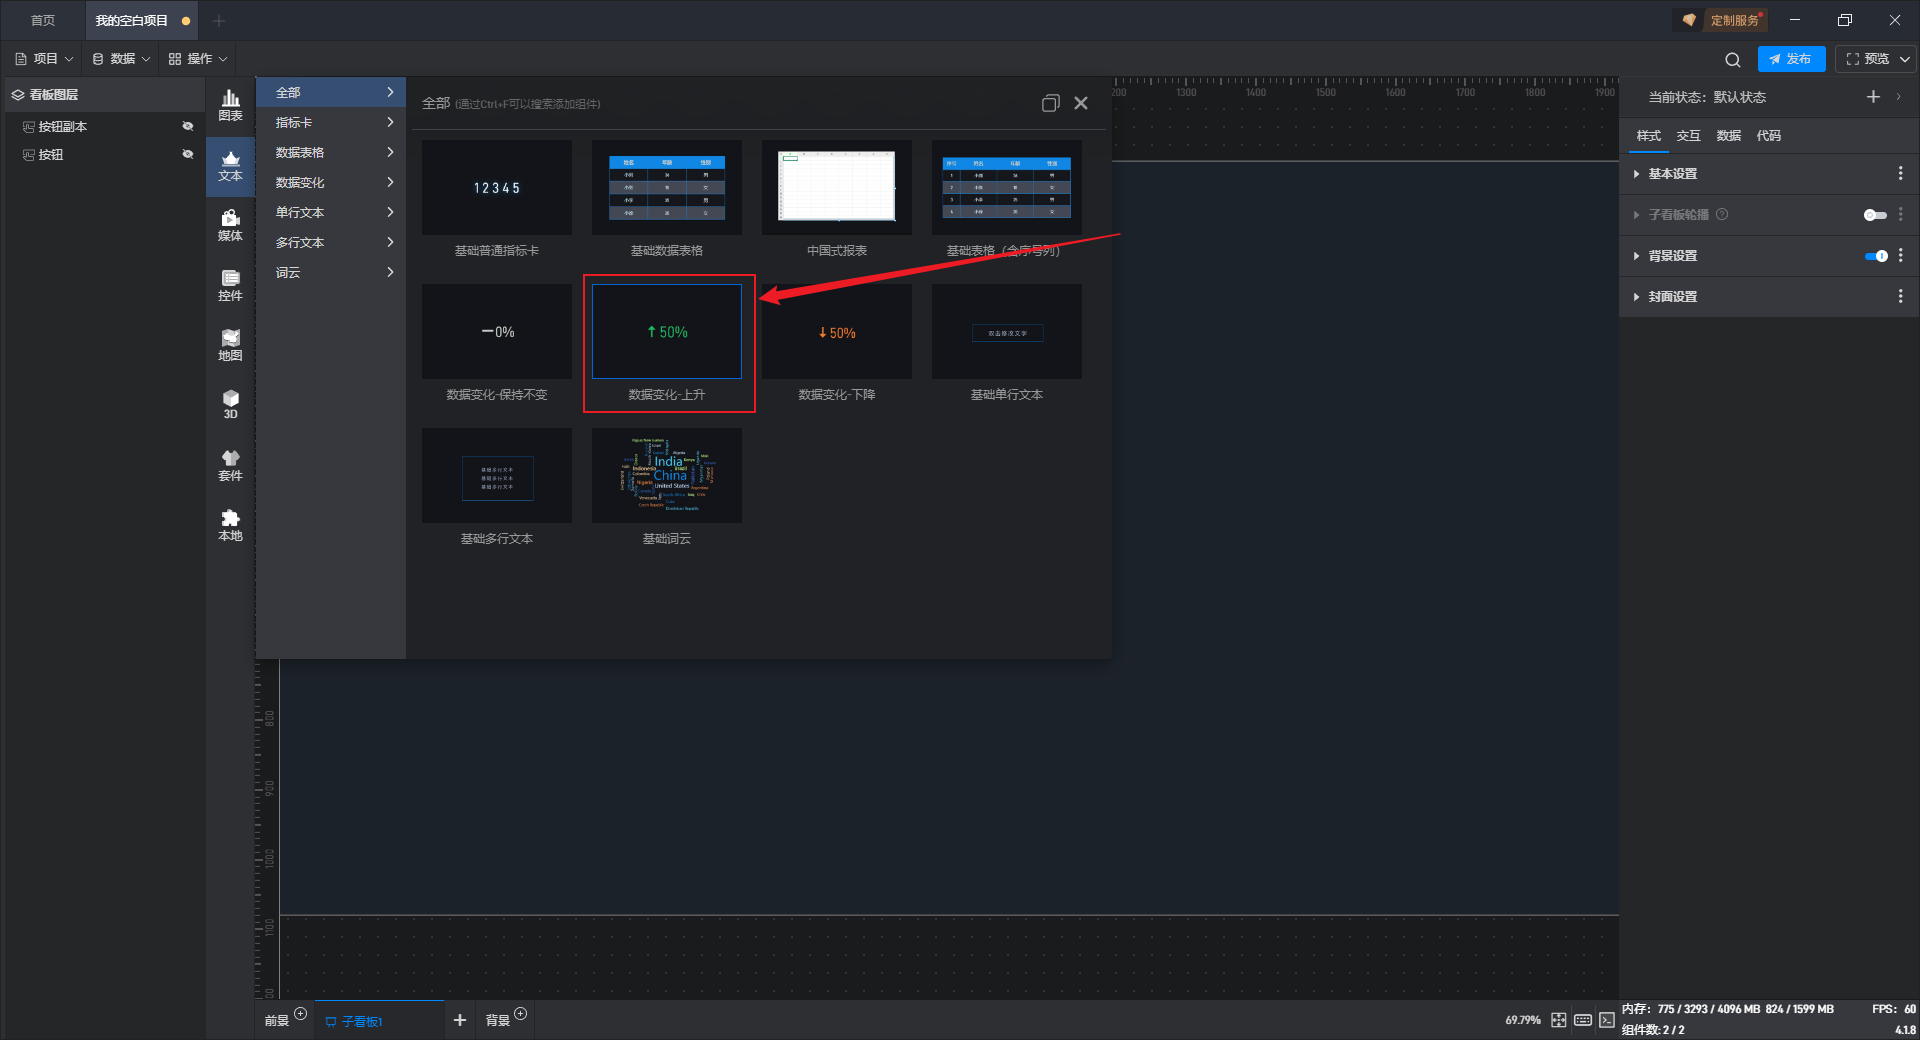Expand the 基本设置 section
Image resolution: width=1920 pixels, height=1040 pixels.
(1672, 174)
